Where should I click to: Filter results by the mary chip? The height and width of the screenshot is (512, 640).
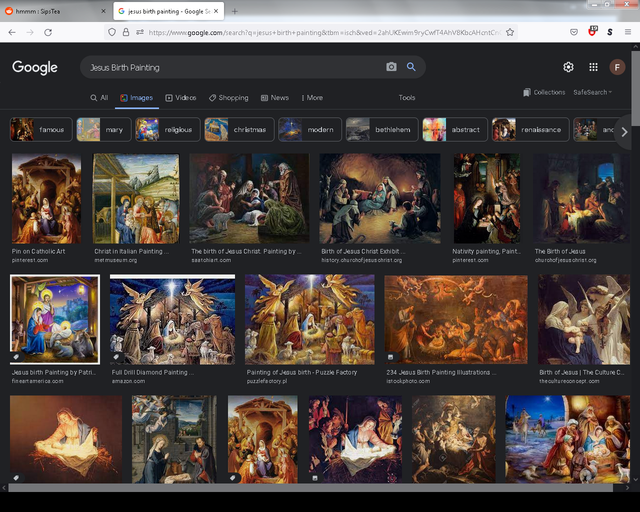(x=104, y=129)
